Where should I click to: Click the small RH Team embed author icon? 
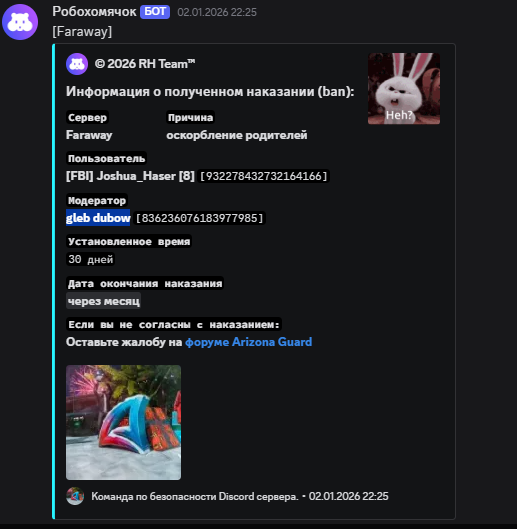pos(77,64)
